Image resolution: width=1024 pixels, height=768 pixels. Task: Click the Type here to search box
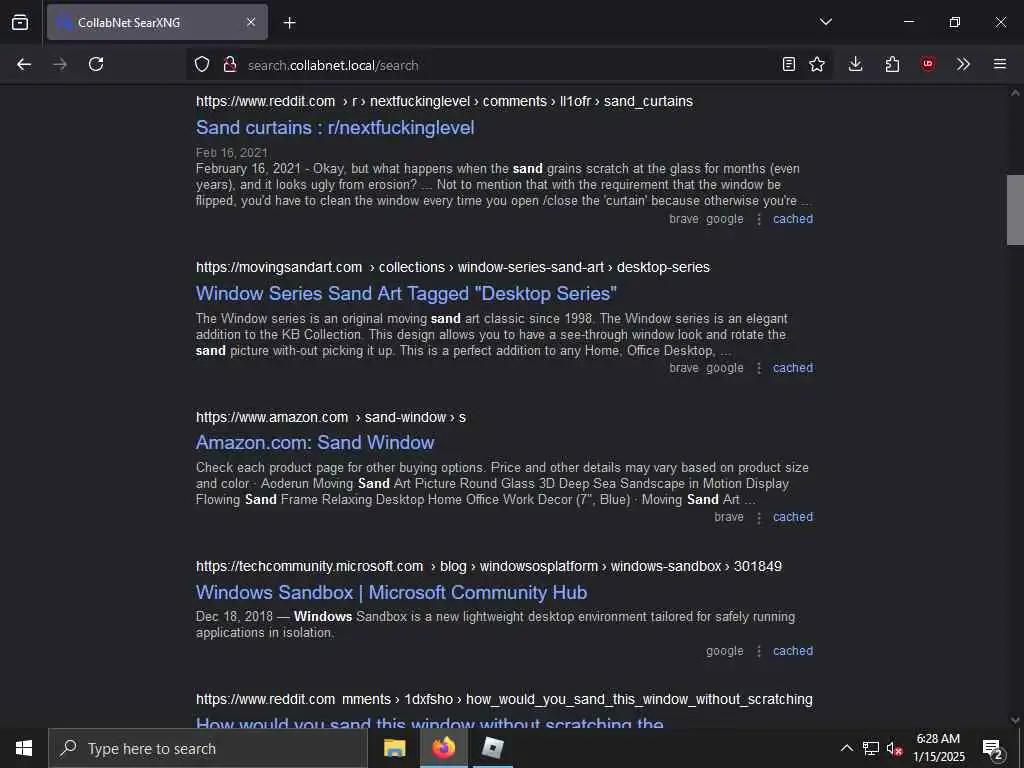click(x=208, y=748)
